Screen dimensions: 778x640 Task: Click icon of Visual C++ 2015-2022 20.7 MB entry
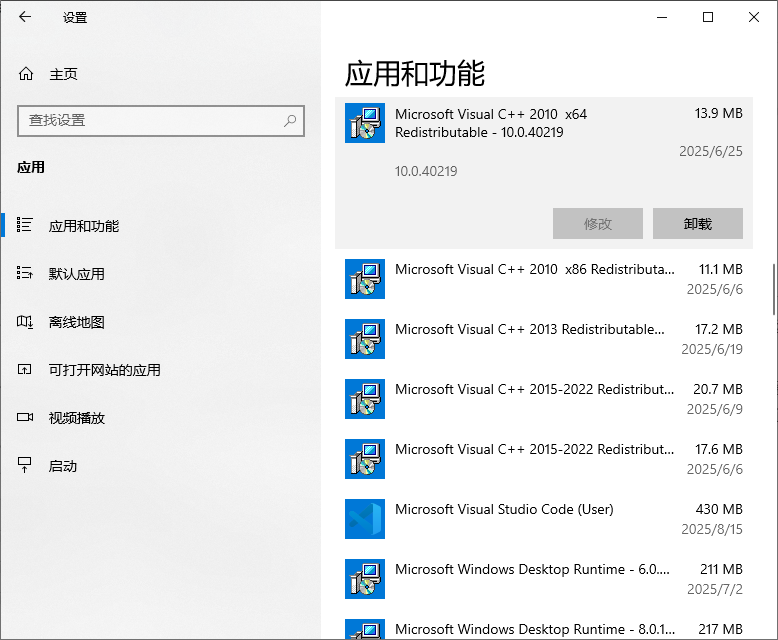click(365, 399)
